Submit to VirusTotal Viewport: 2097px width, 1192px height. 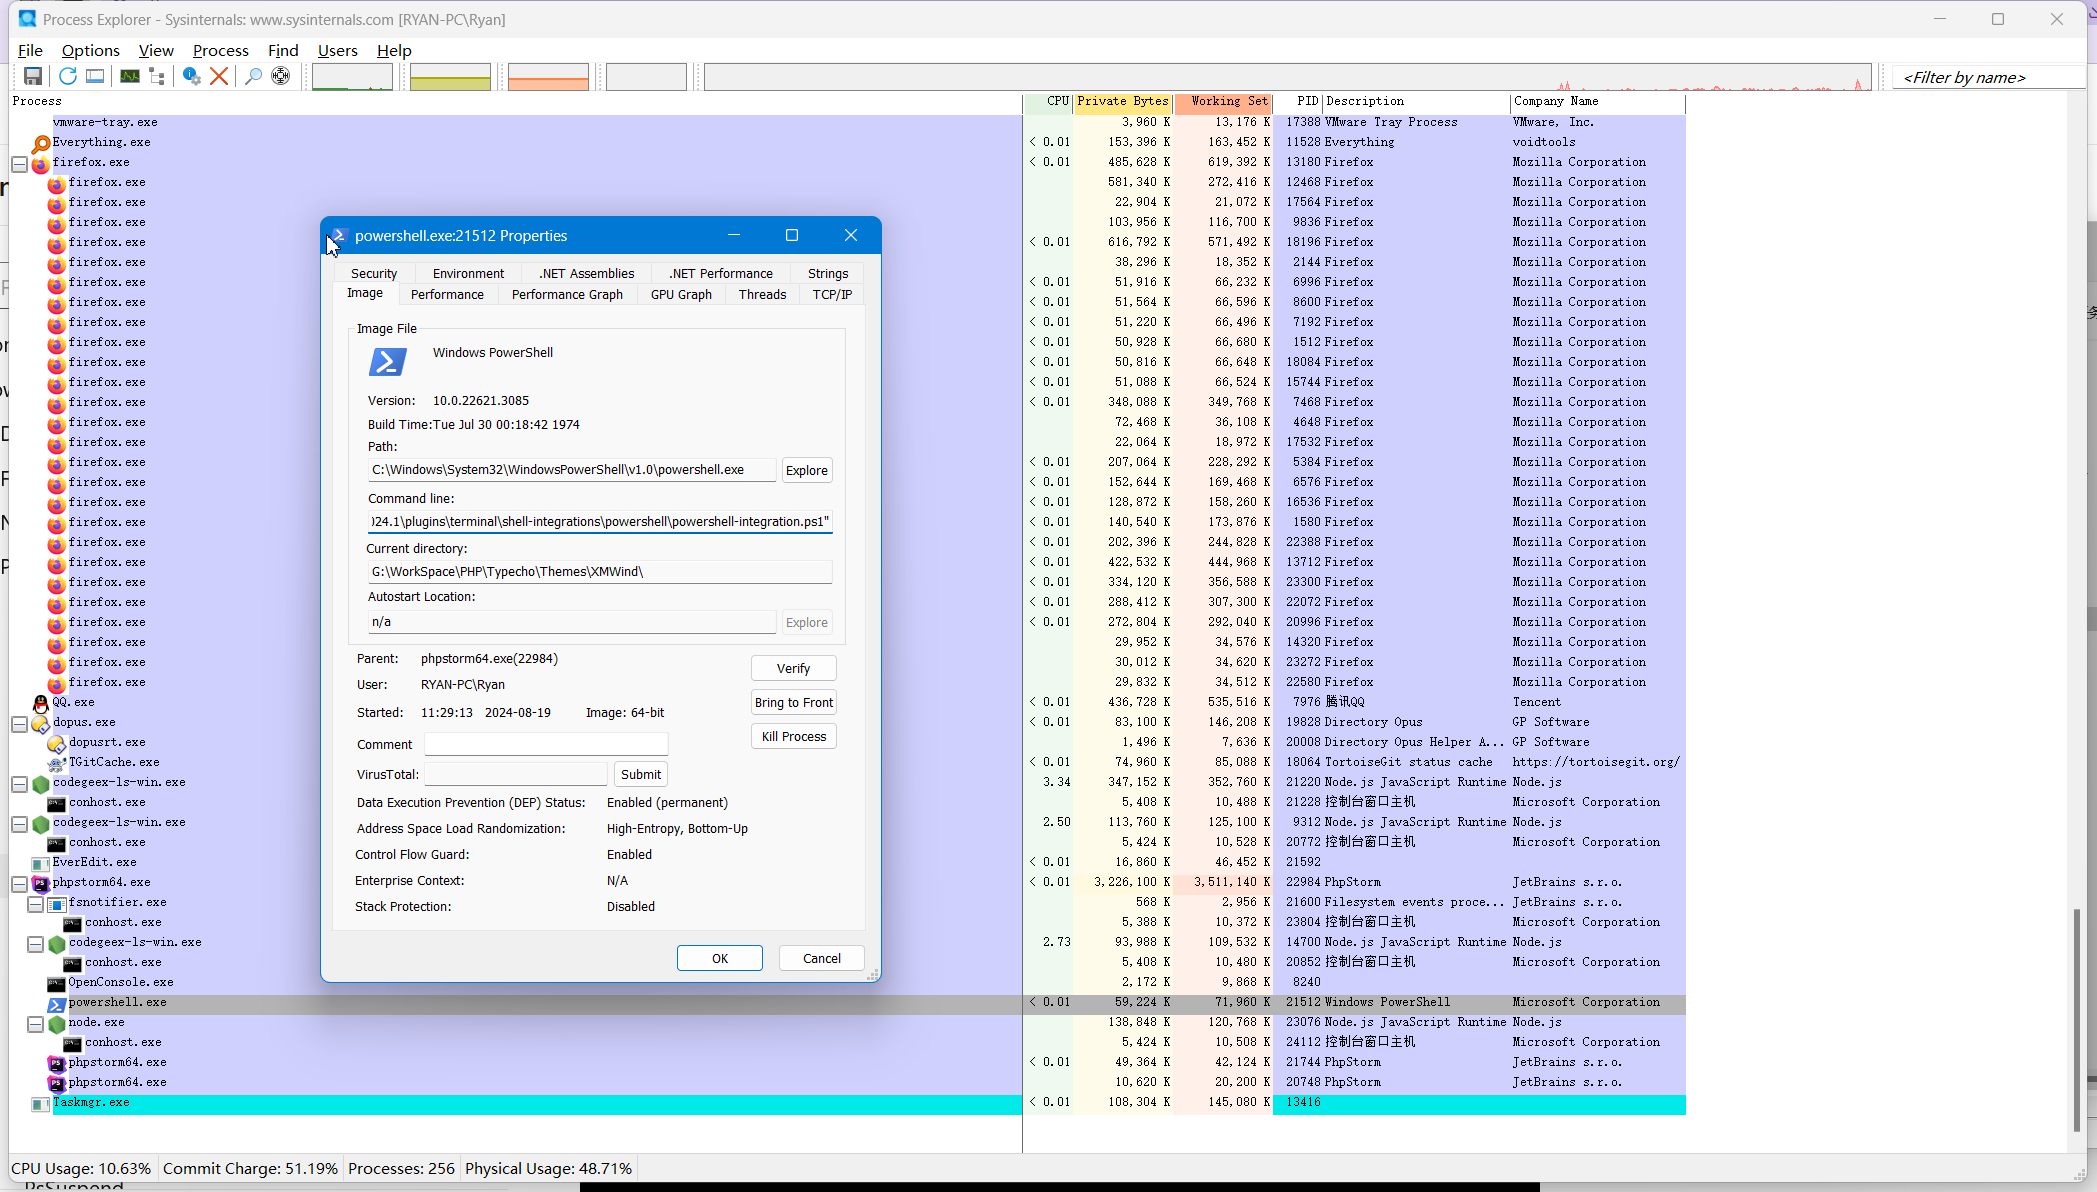(640, 774)
